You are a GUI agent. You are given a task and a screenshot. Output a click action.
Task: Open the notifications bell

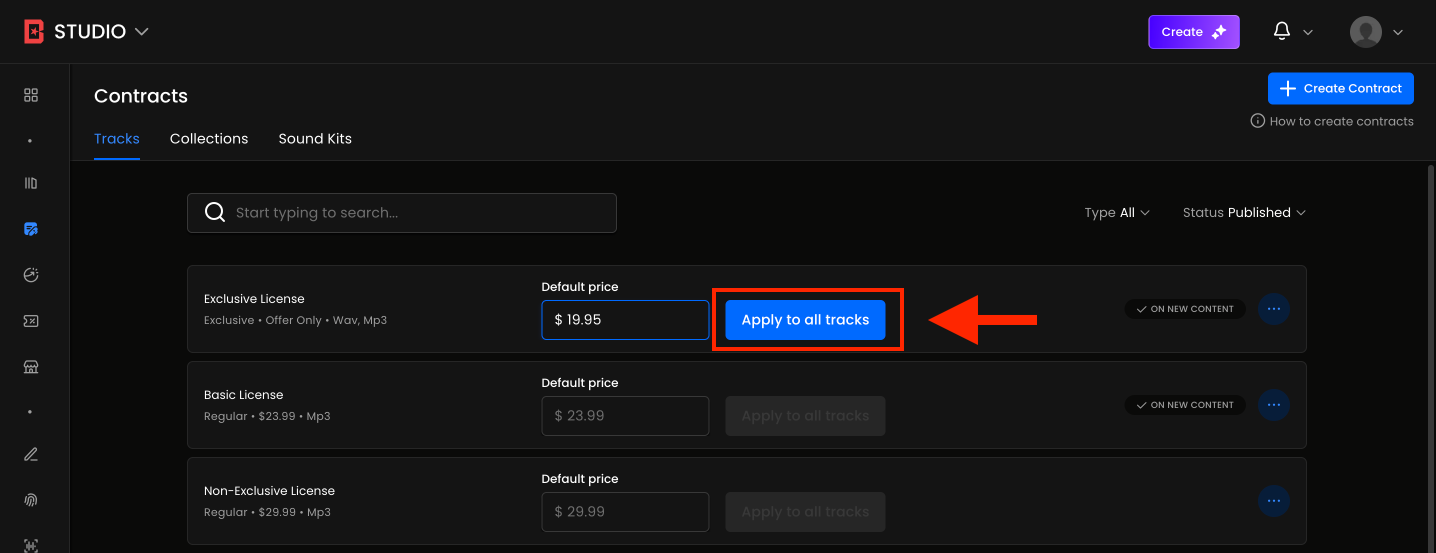1282,32
